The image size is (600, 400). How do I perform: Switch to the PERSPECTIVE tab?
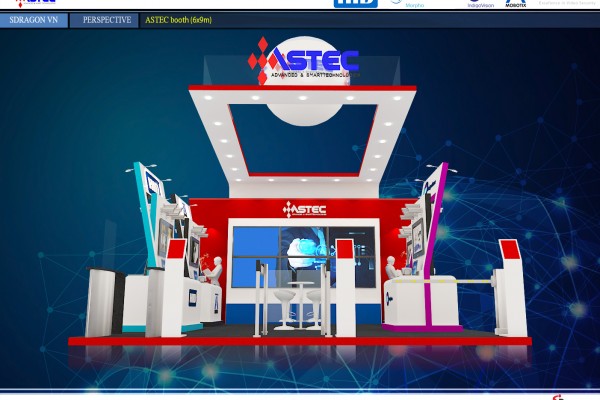coord(106,19)
